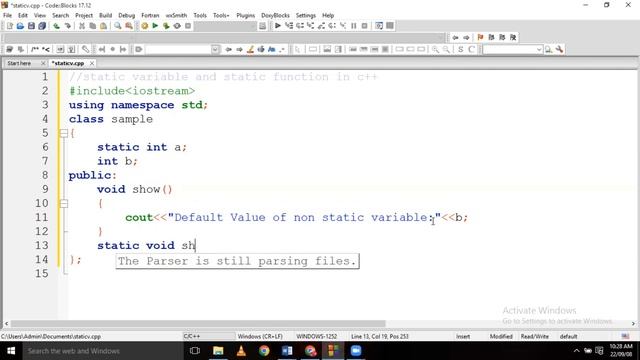Open Microsoft Word from the taskbar
Image resolution: width=640 pixels, height=360 pixels.
pos(287,351)
